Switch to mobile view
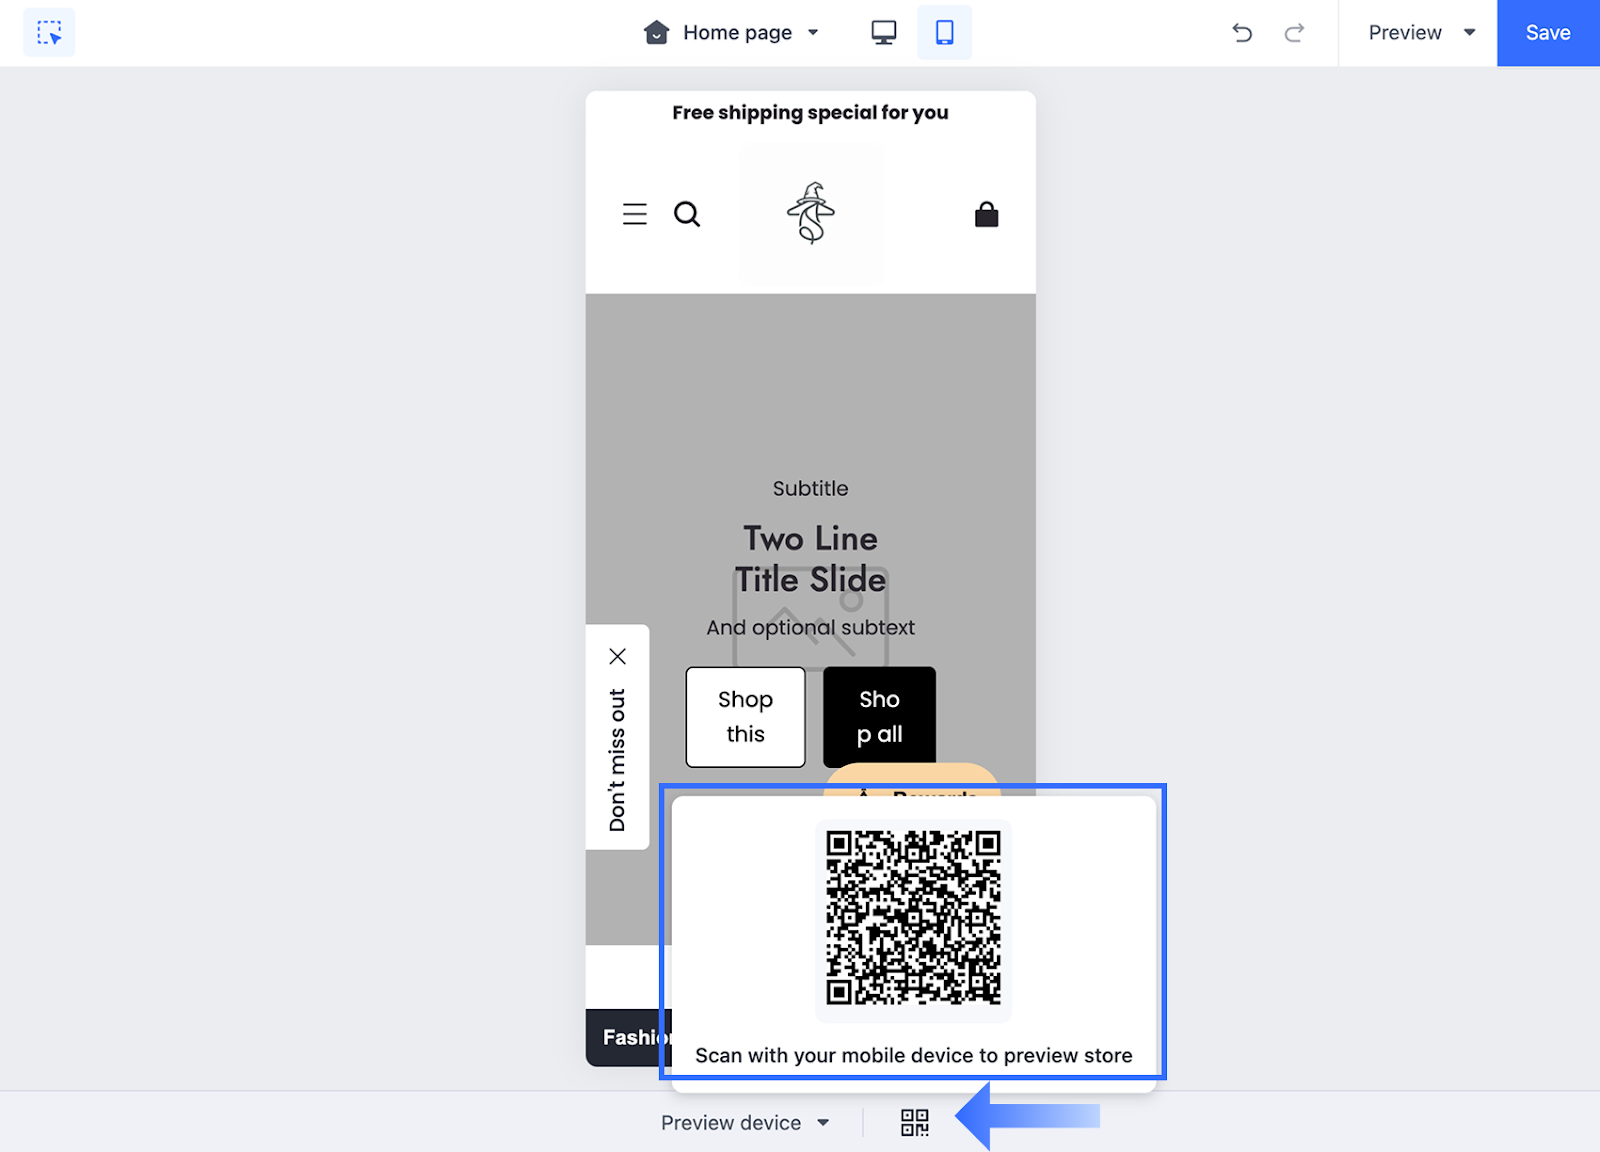The width and height of the screenshot is (1600, 1152). click(x=944, y=33)
